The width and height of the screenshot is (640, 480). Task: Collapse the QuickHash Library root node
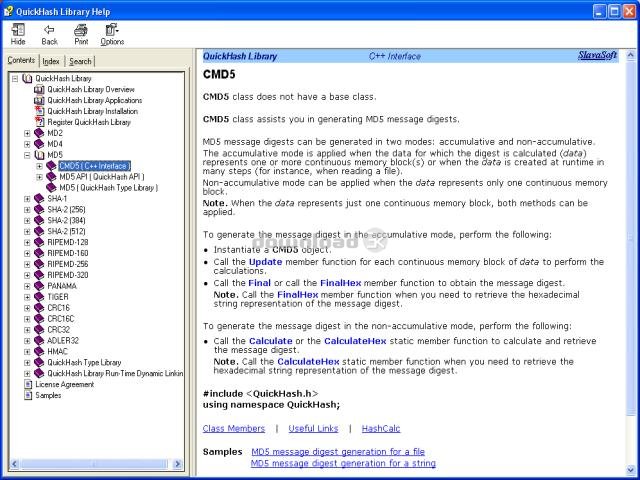click(15, 78)
